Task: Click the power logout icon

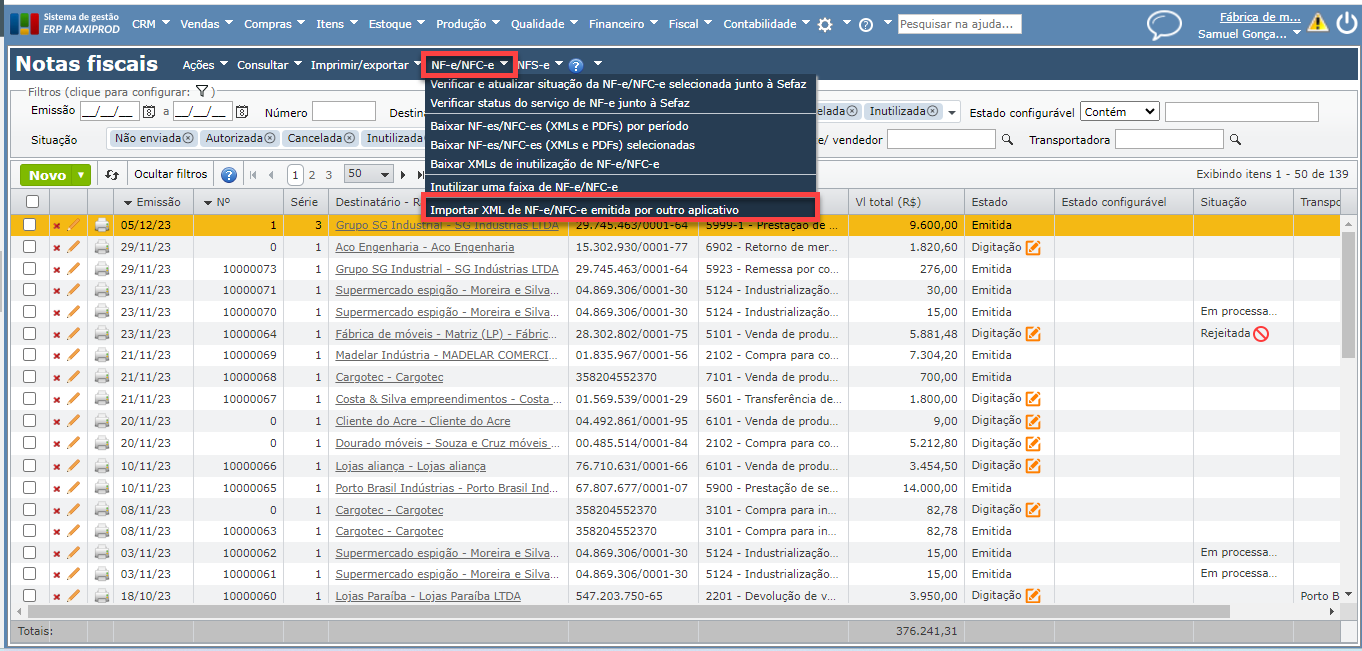Action: (x=1346, y=23)
